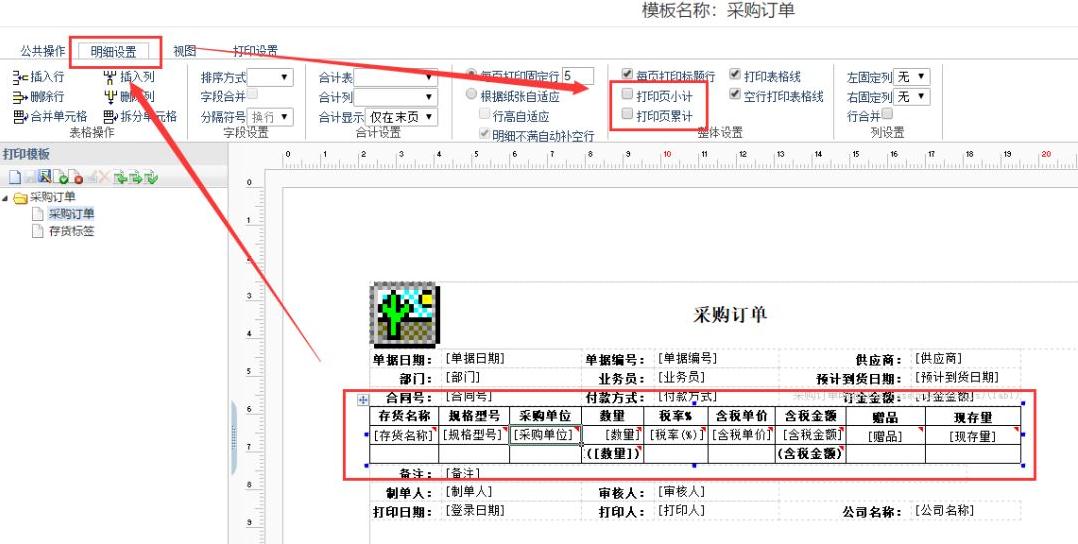The image size is (1078, 544).
Task: Open the 左固定列 dropdown
Action: (x=912, y=77)
